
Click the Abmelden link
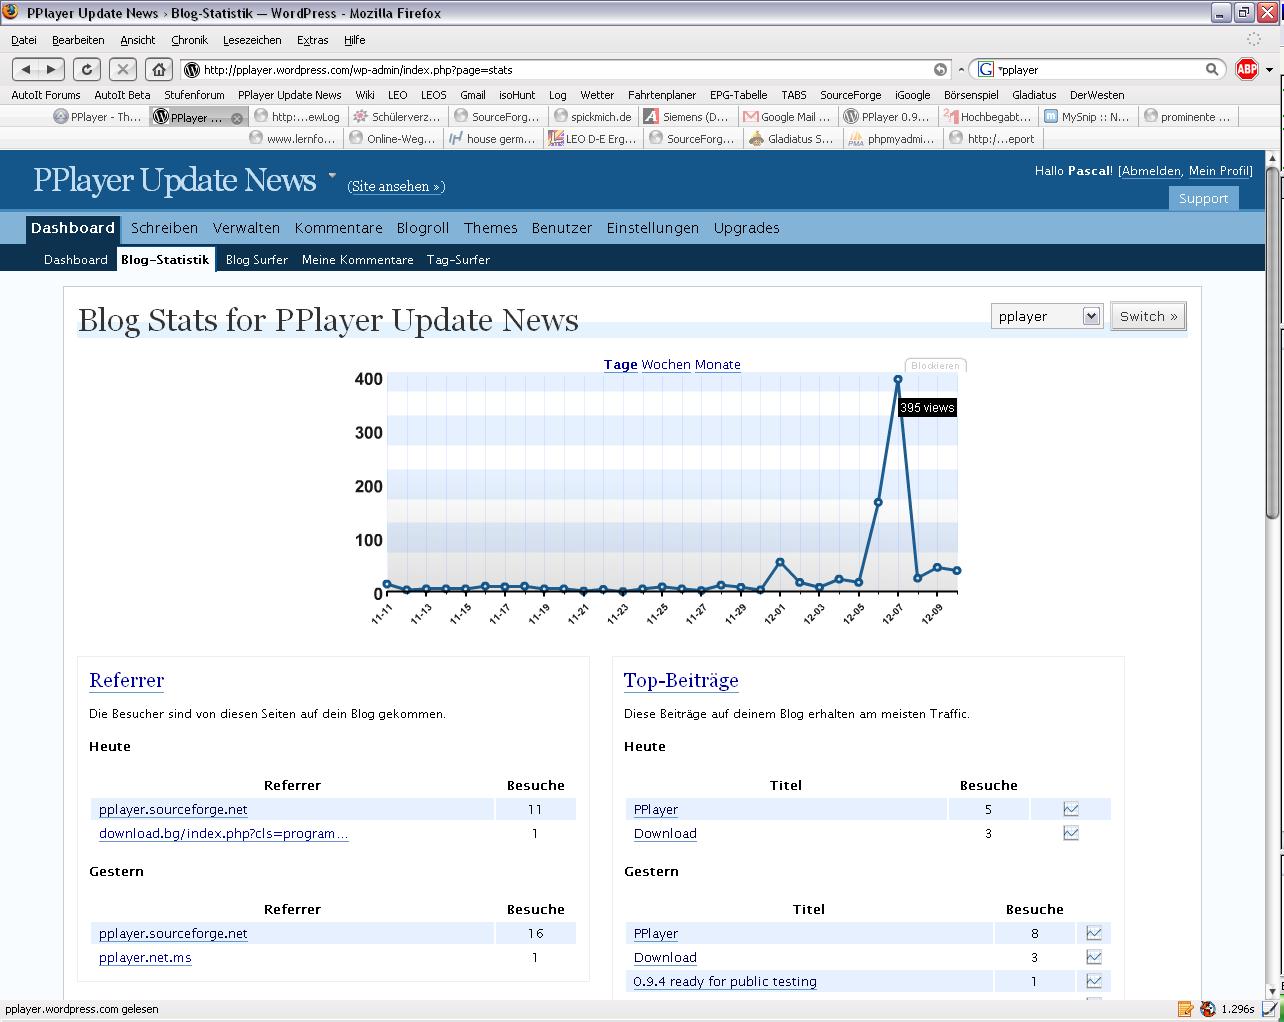click(x=1151, y=171)
